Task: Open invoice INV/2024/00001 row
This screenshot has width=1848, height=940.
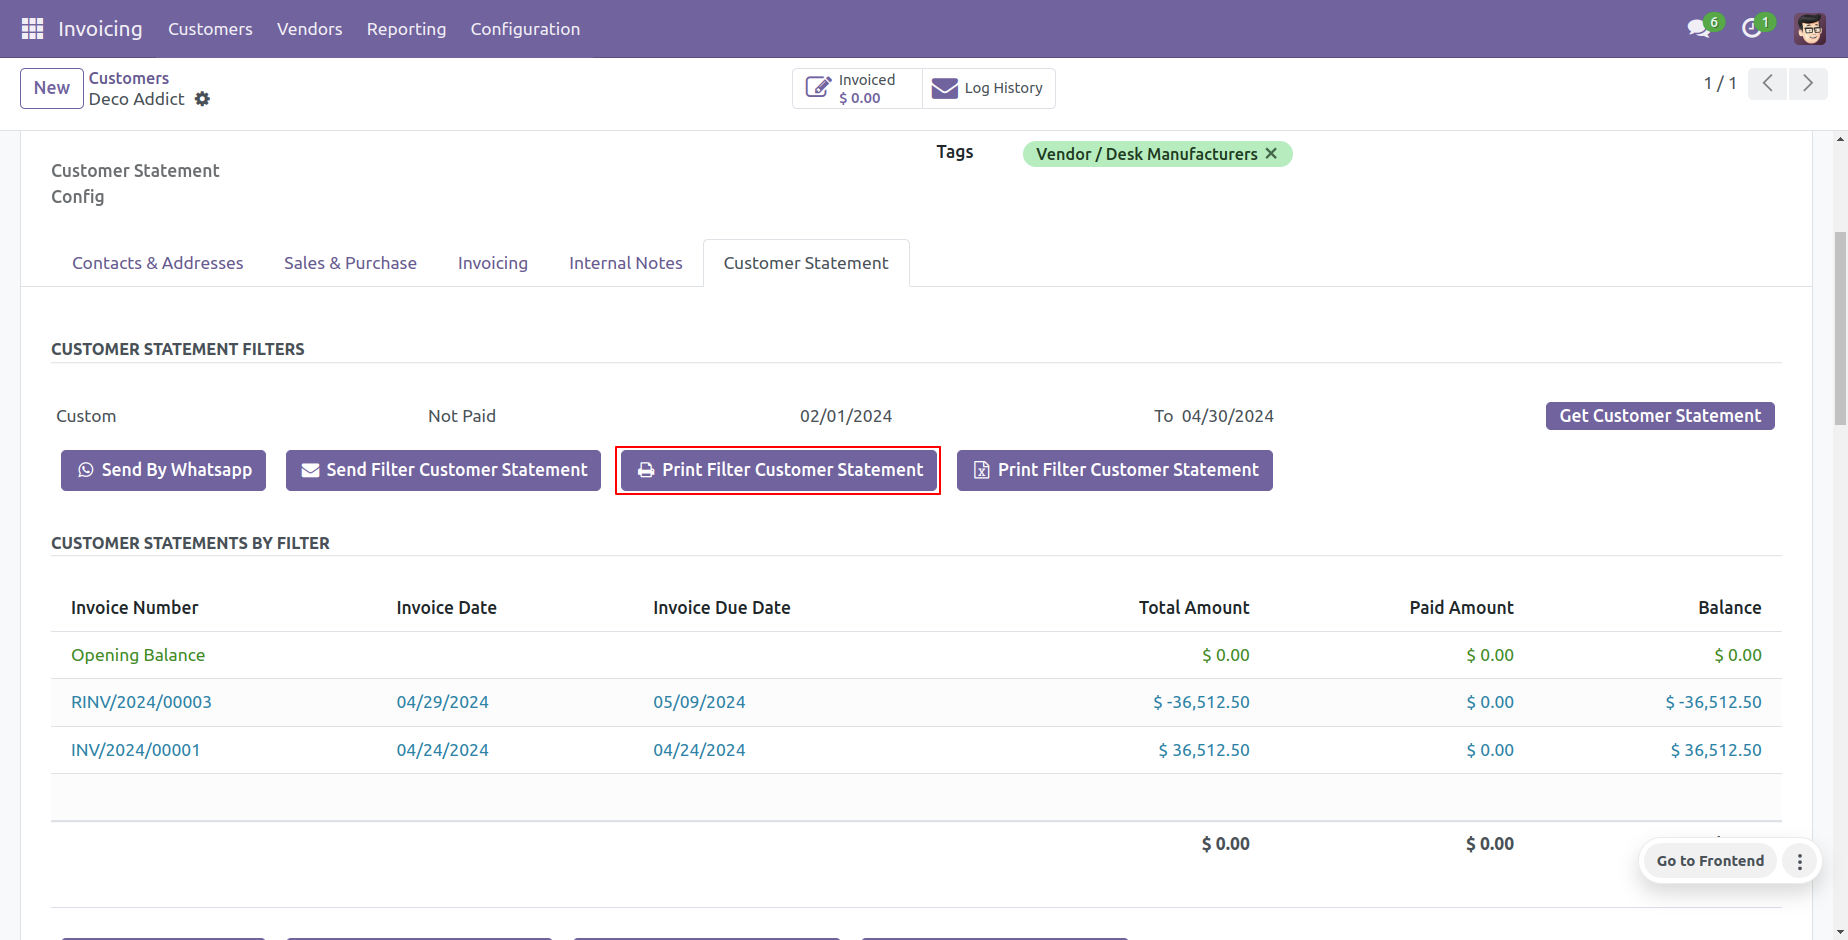Action: click(x=916, y=750)
